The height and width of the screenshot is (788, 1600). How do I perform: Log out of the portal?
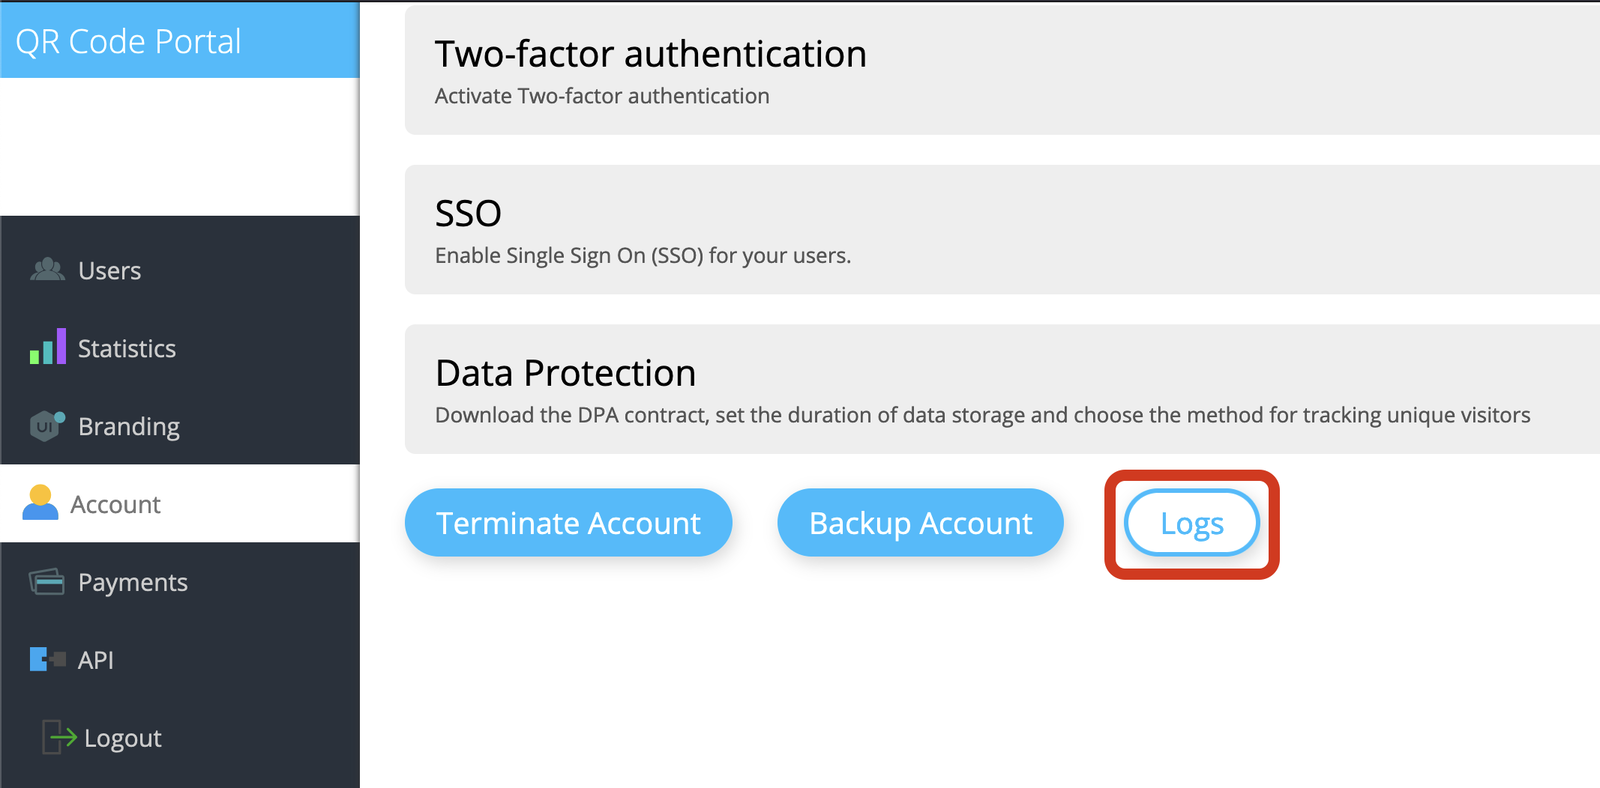point(121,737)
